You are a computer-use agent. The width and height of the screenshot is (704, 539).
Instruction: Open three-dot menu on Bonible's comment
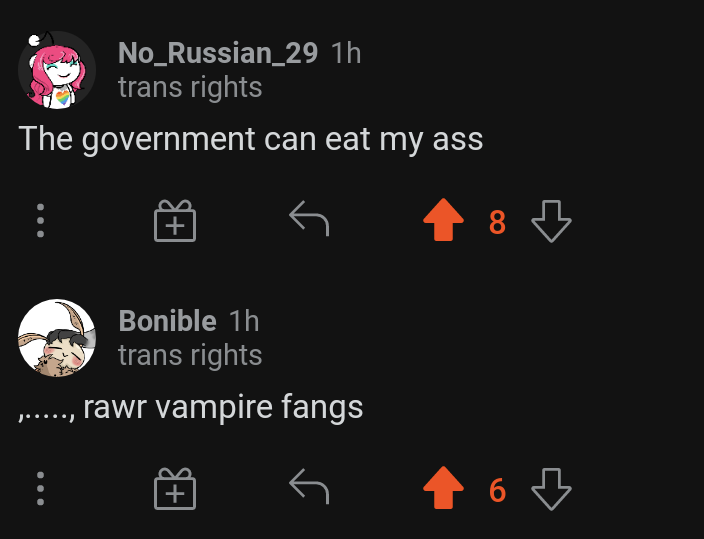tap(40, 489)
